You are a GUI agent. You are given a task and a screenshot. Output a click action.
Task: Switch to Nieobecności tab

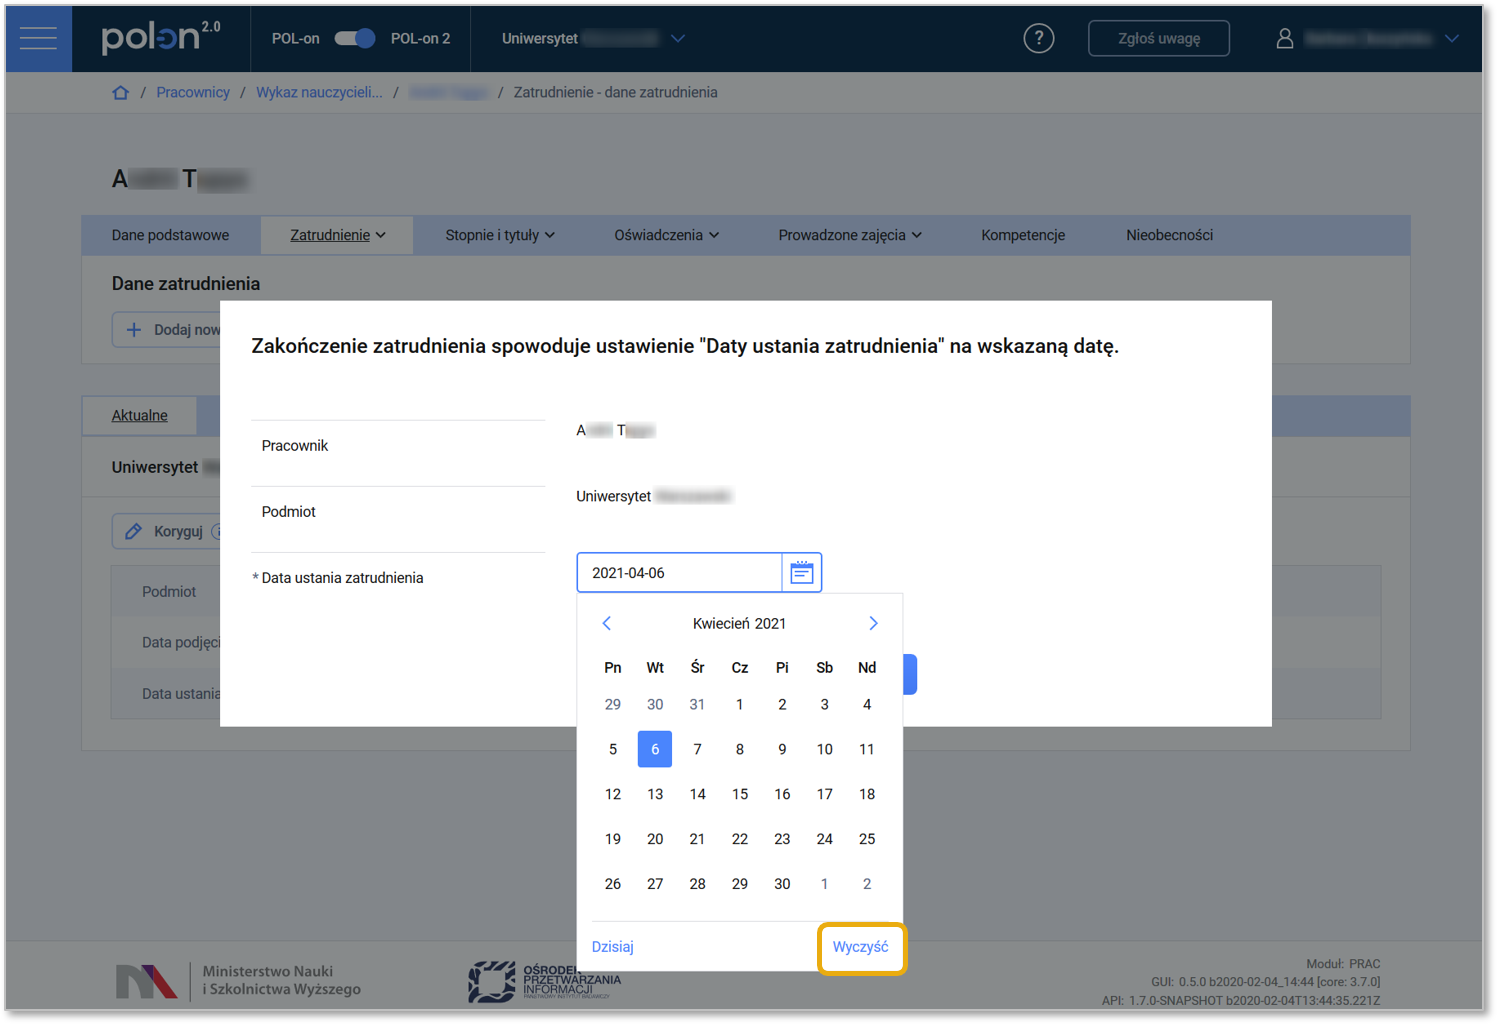pyautogui.click(x=1169, y=235)
